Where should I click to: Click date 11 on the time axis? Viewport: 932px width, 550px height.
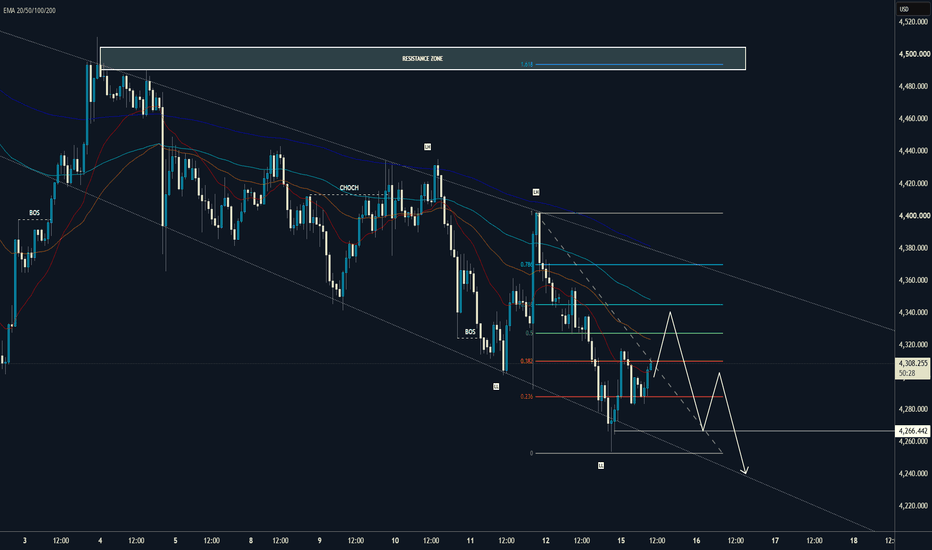point(470,540)
